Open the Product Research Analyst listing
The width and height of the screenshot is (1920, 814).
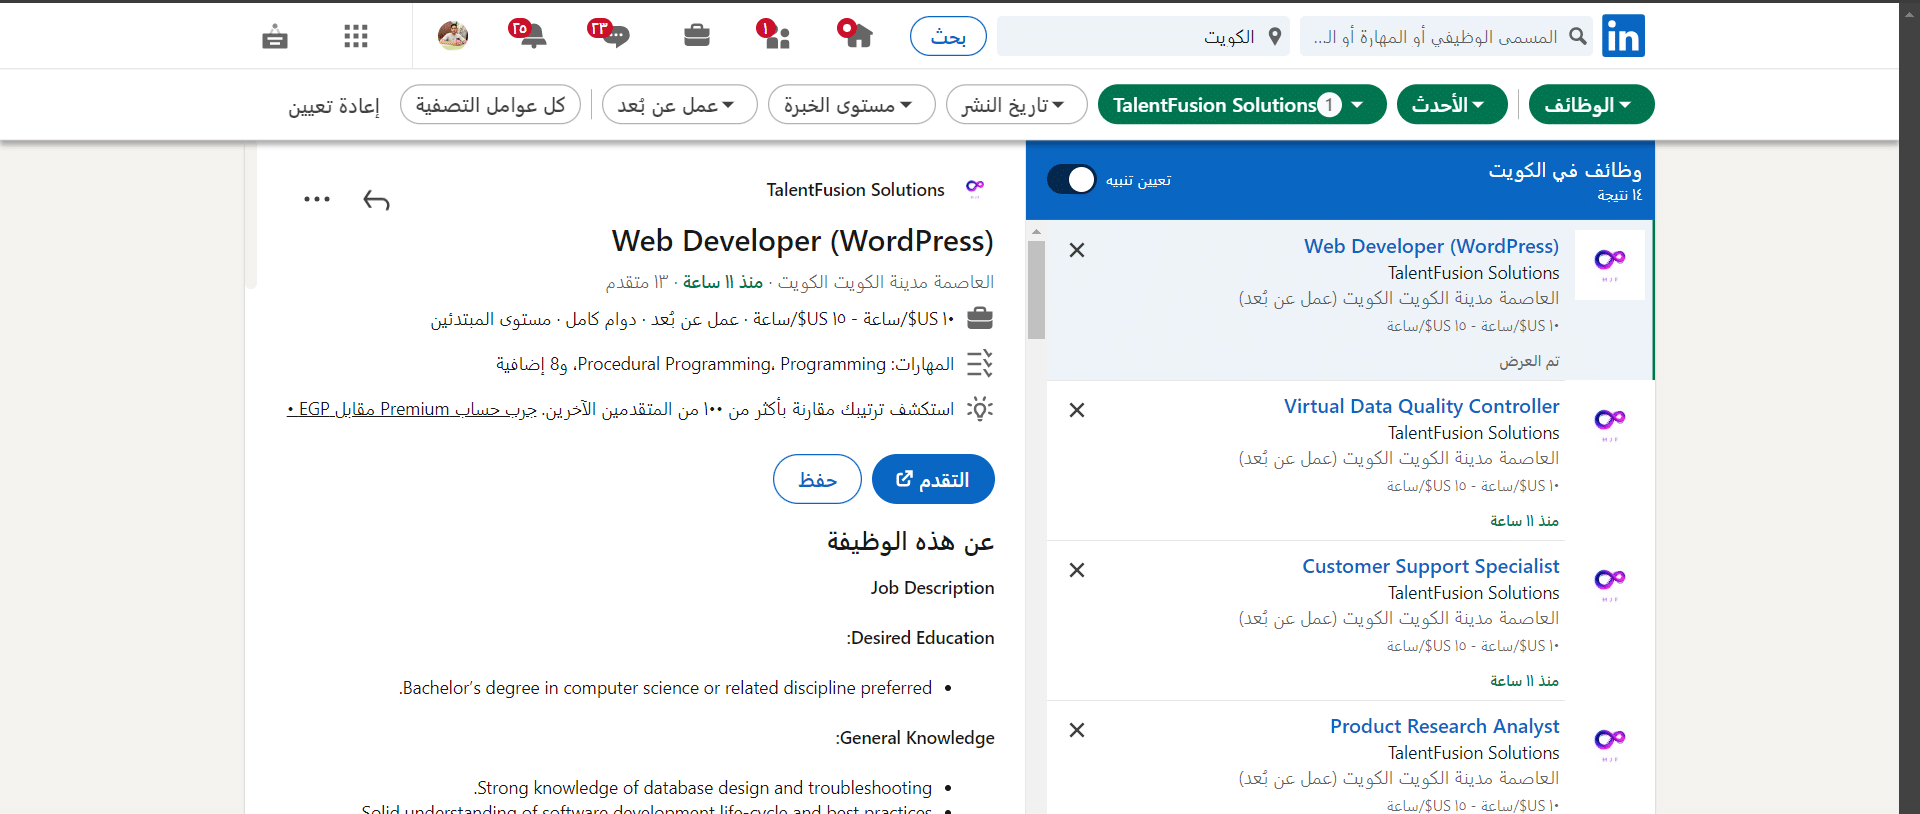coord(1444,726)
